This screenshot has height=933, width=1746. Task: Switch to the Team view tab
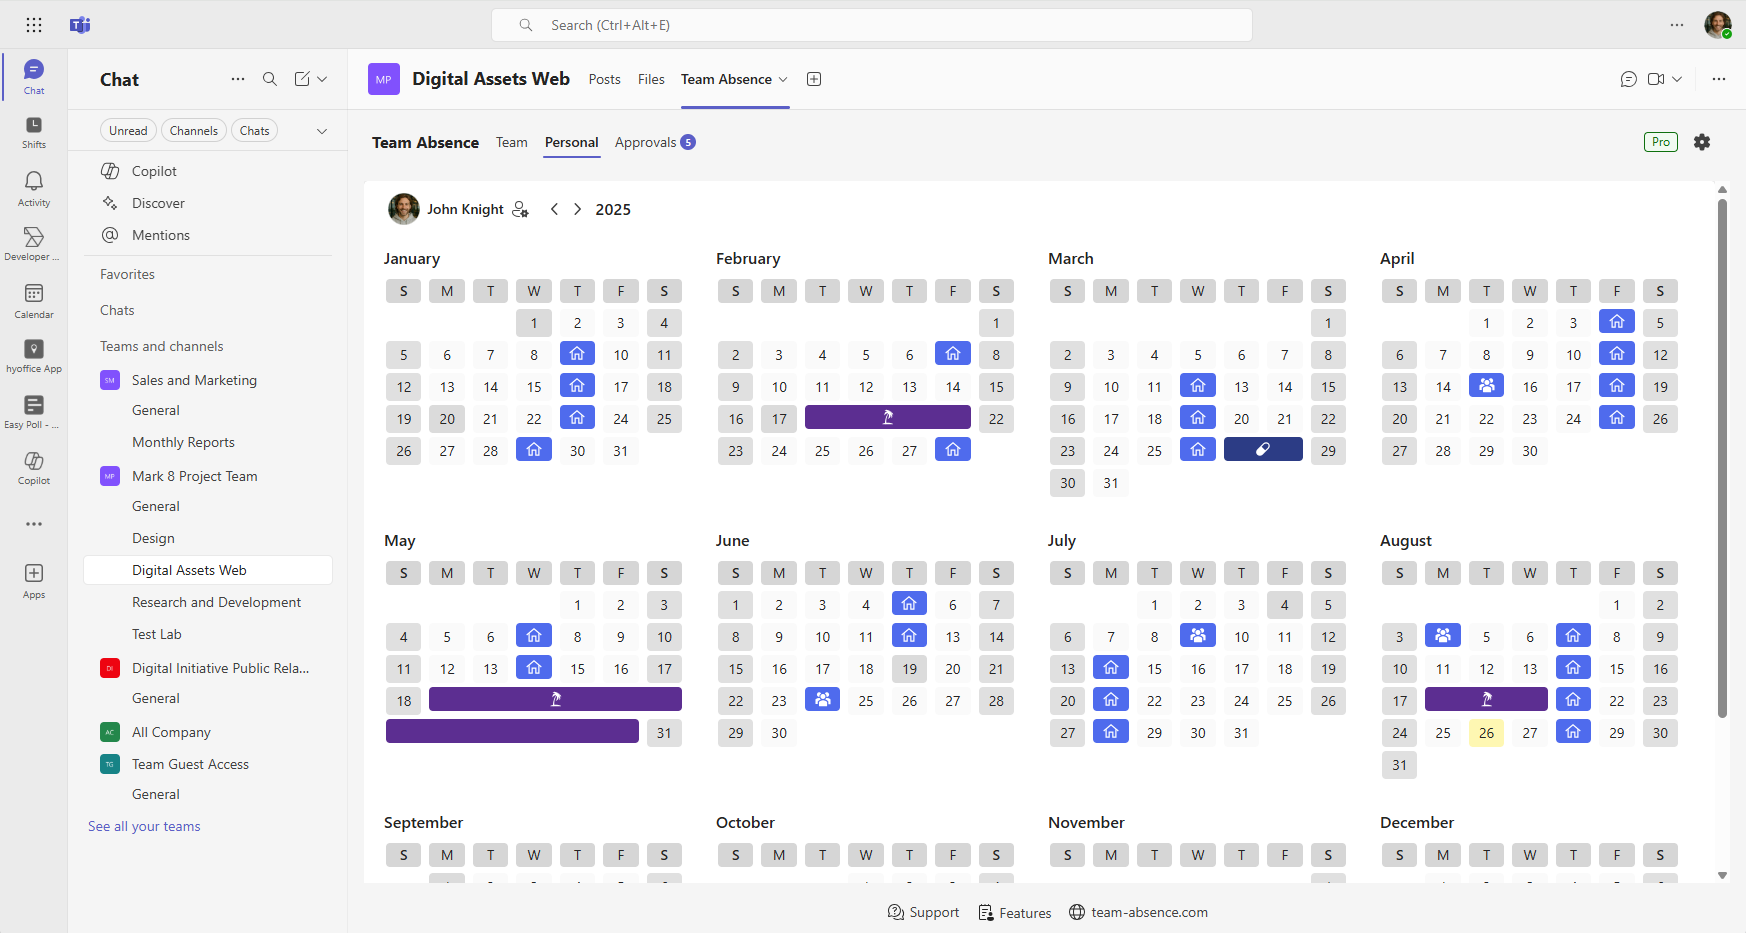(511, 142)
